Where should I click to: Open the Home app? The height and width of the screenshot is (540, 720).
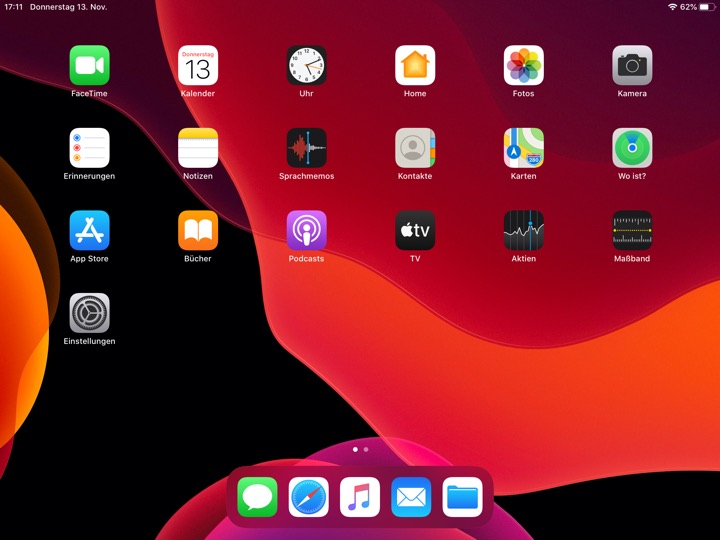[415, 65]
